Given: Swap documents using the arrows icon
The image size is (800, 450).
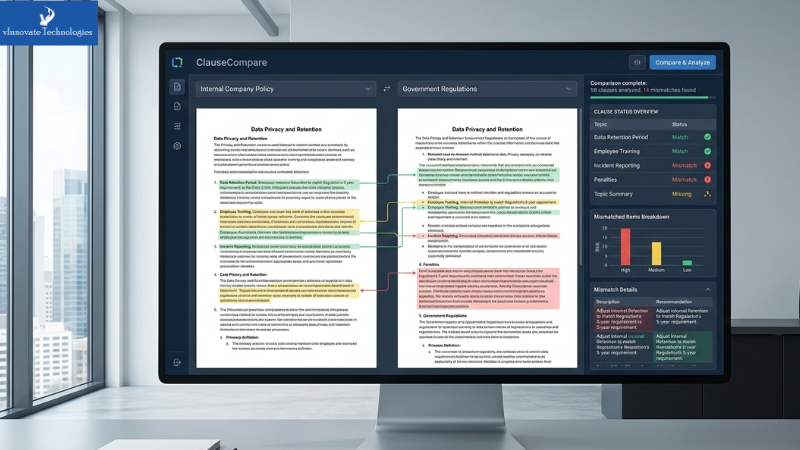Looking at the screenshot, I should [387, 89].
